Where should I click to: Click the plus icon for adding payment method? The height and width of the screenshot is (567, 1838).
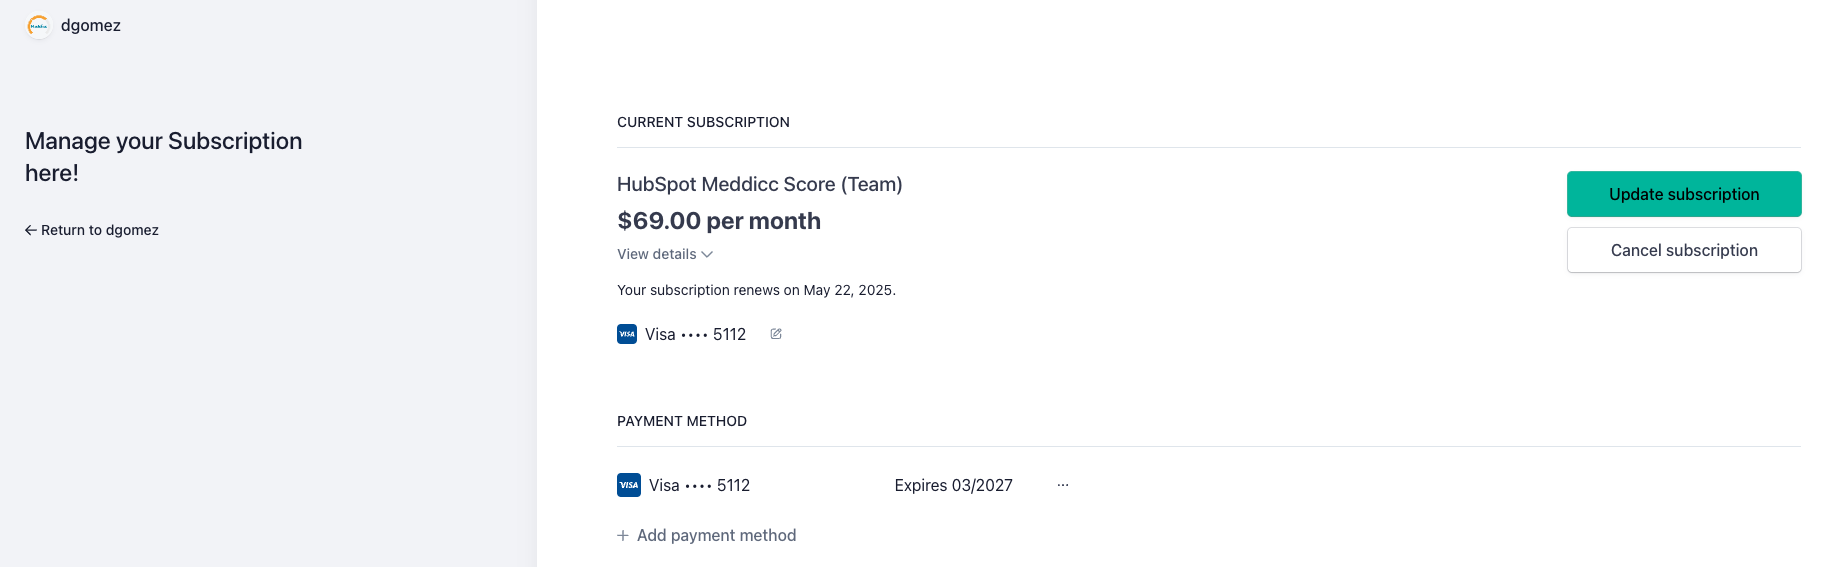click(x=623, y=536)
